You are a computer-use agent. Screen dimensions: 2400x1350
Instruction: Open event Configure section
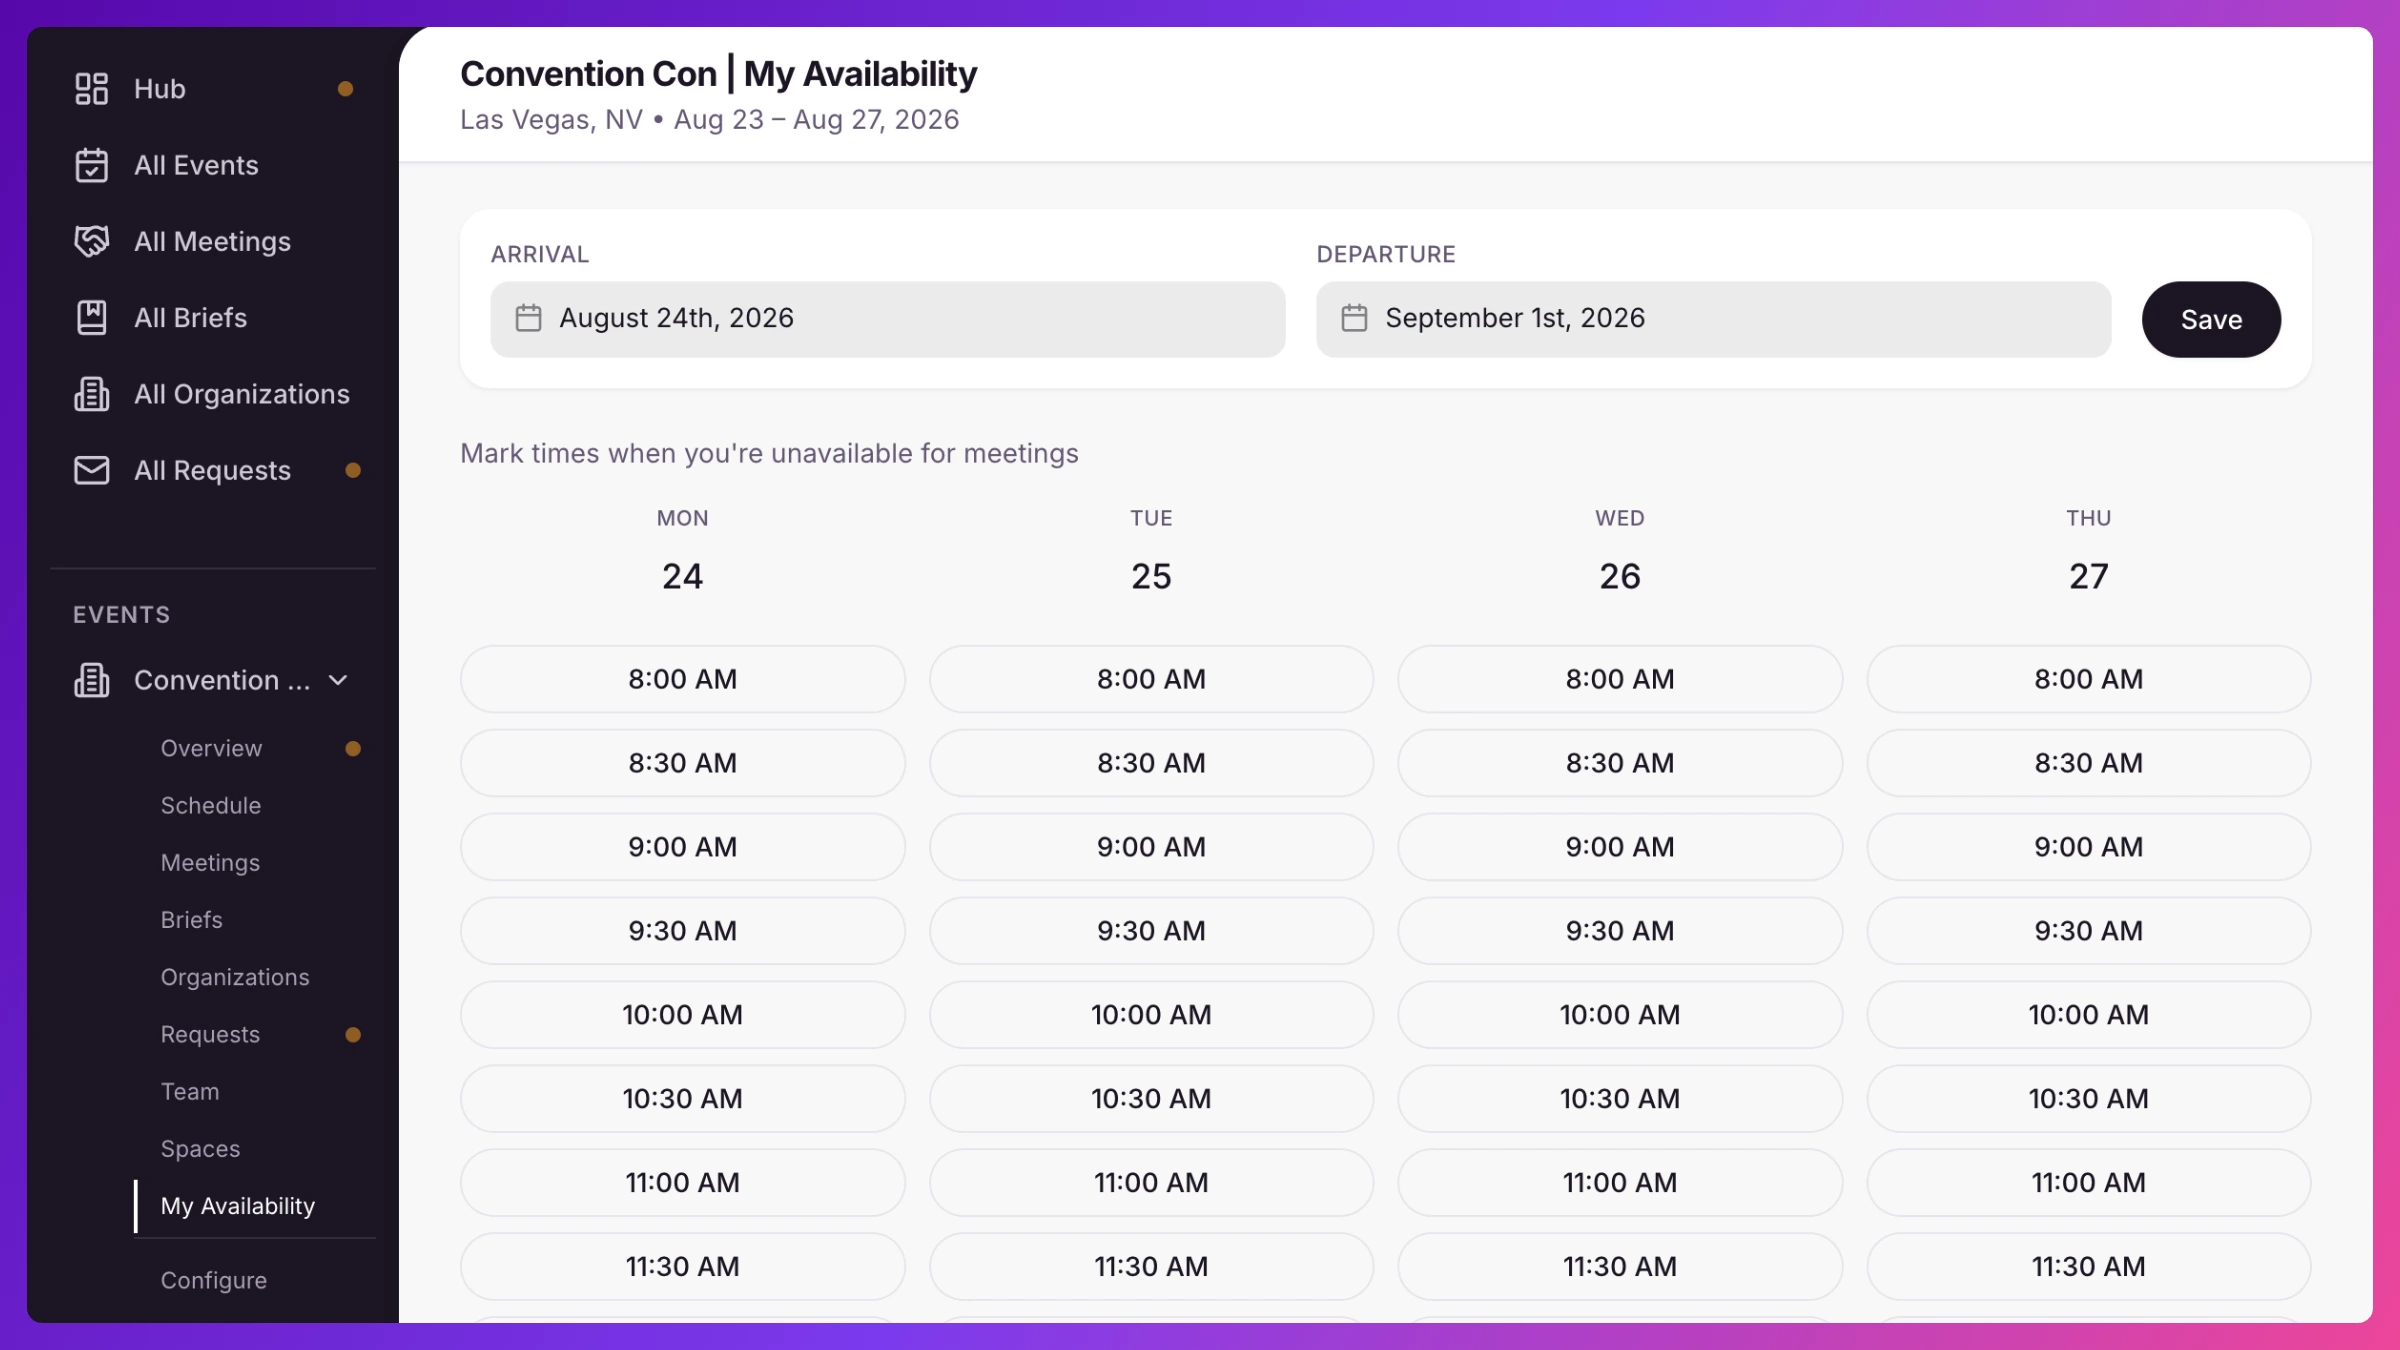tap(214, 1280)
